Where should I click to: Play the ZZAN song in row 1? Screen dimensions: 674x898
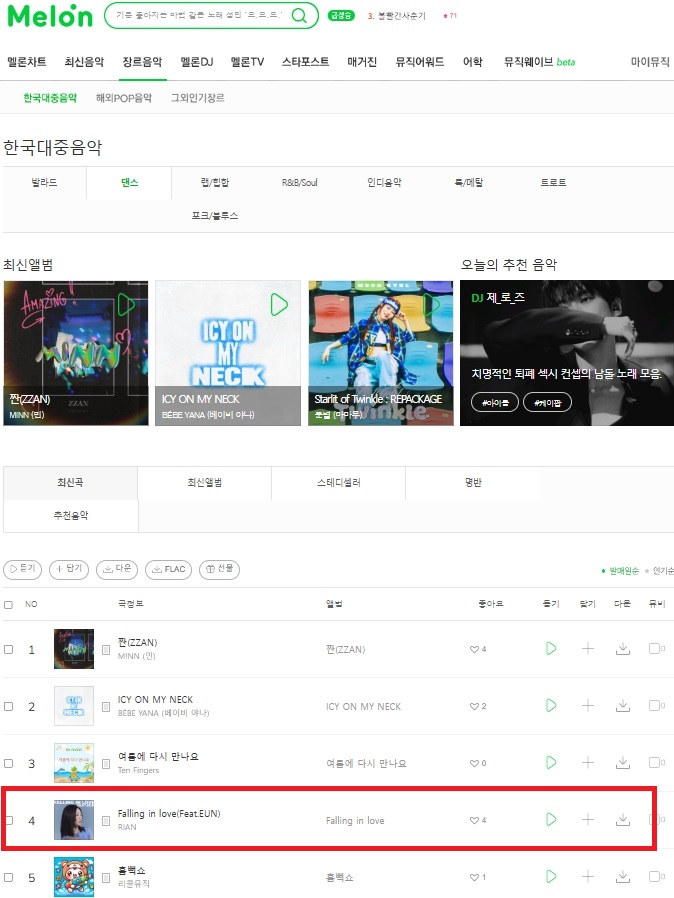[x=551, y=649]
